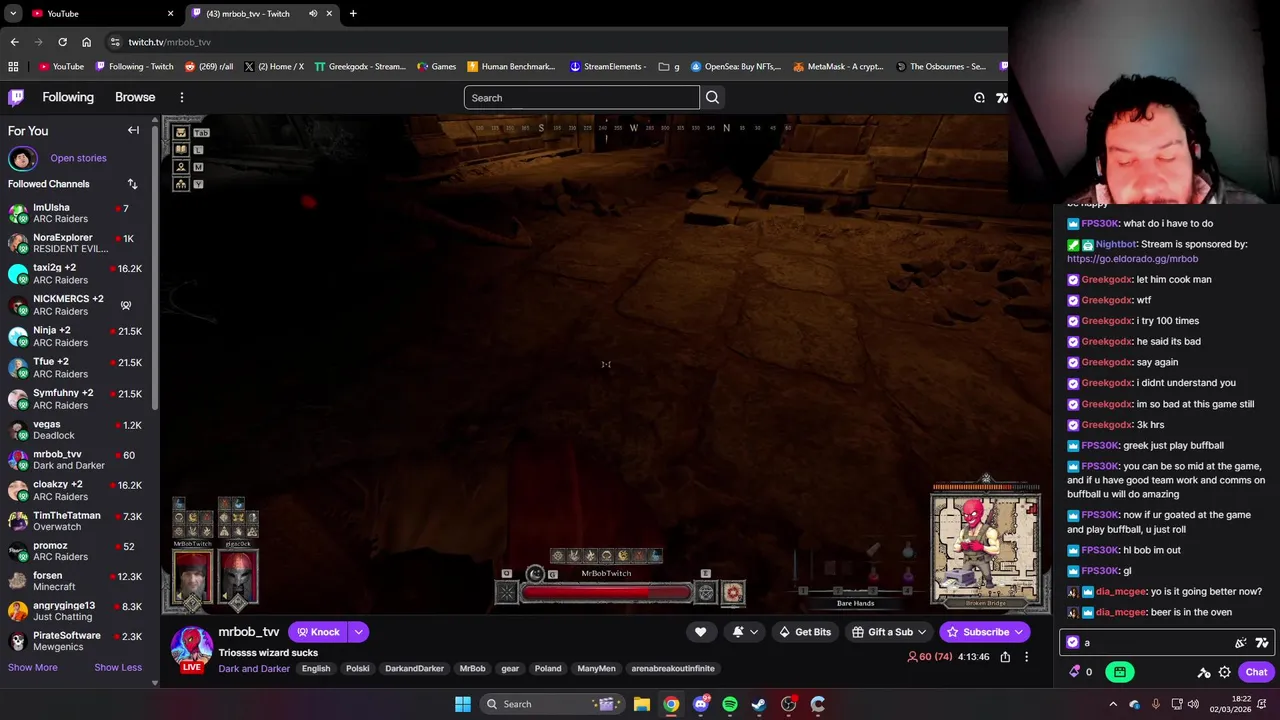Open 7TV emote menu in chat box

[1262, 643]
